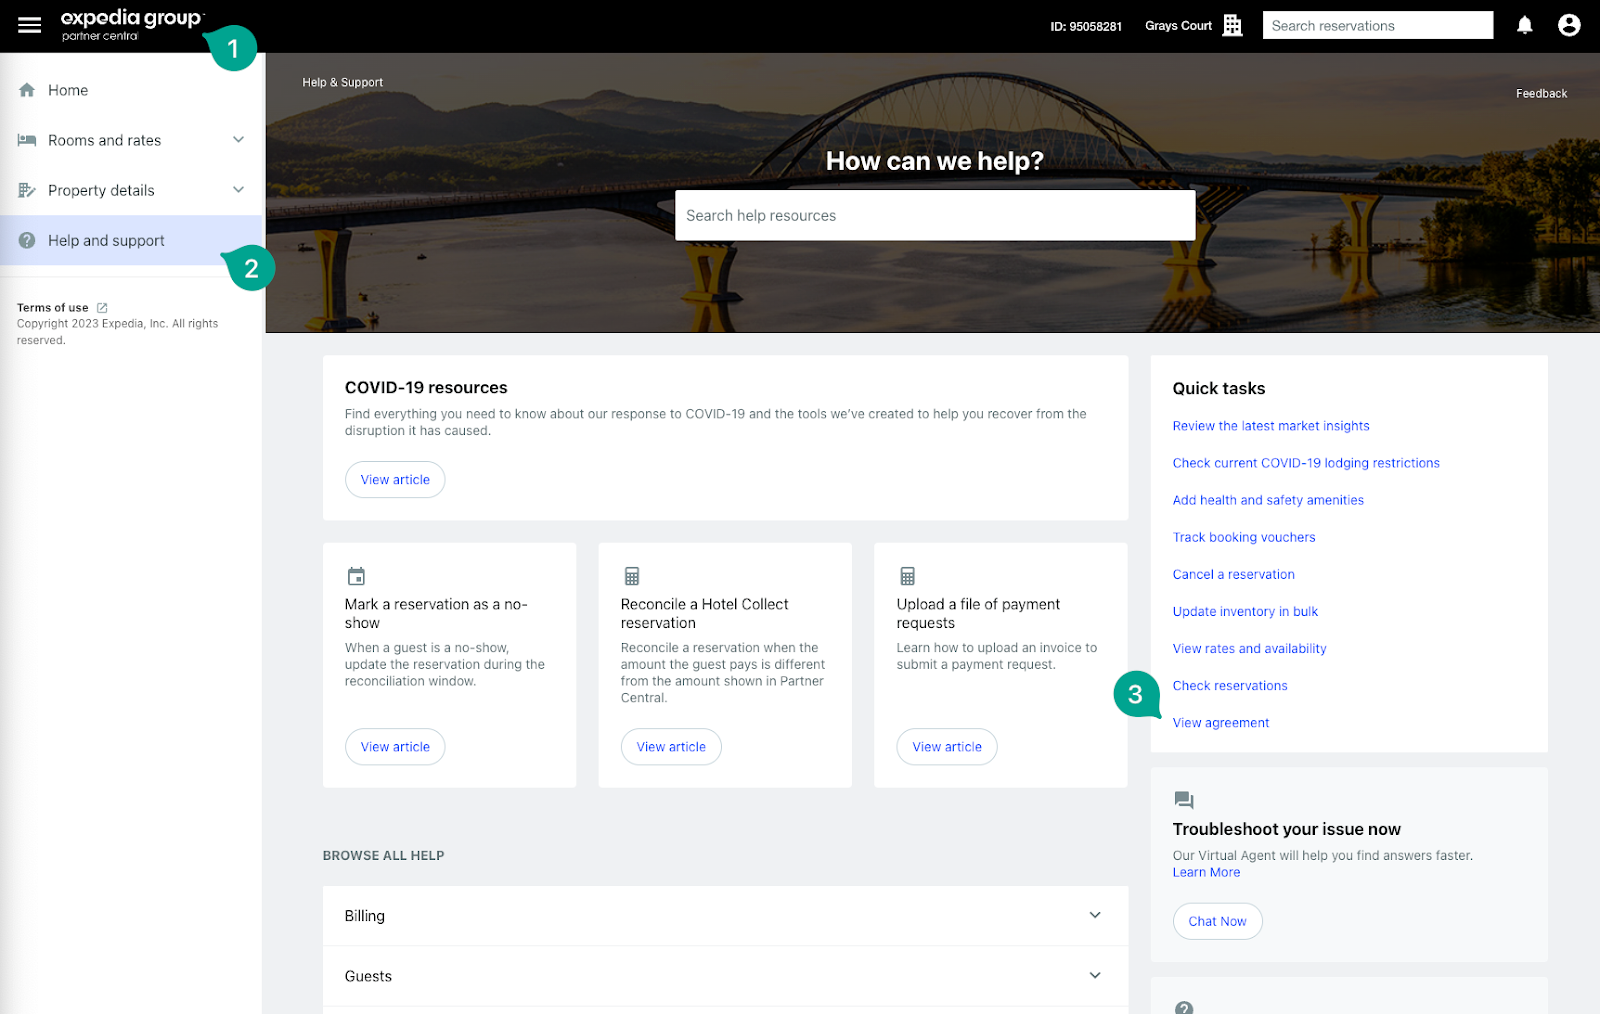
Task: Click the Quick tasks heading
Action: pyautogui.click(x=1219, y=388)
